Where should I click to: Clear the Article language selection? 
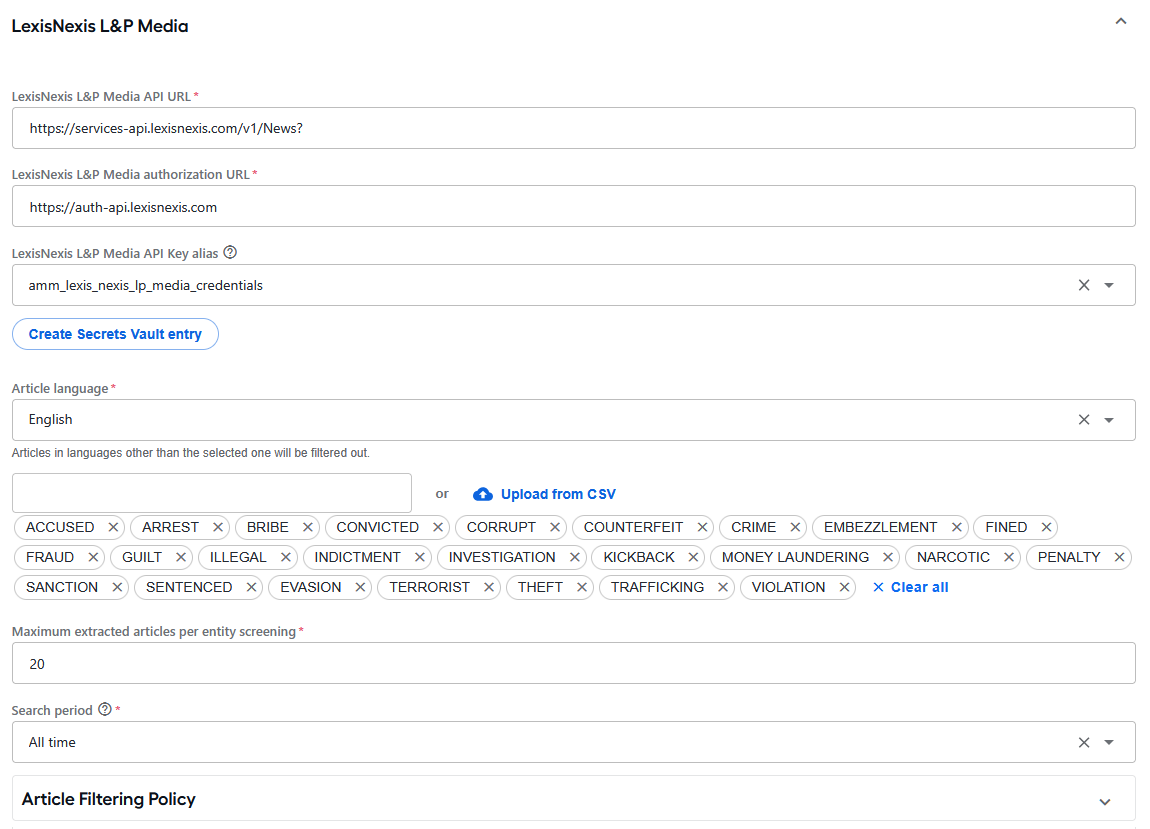[1084, 420]
